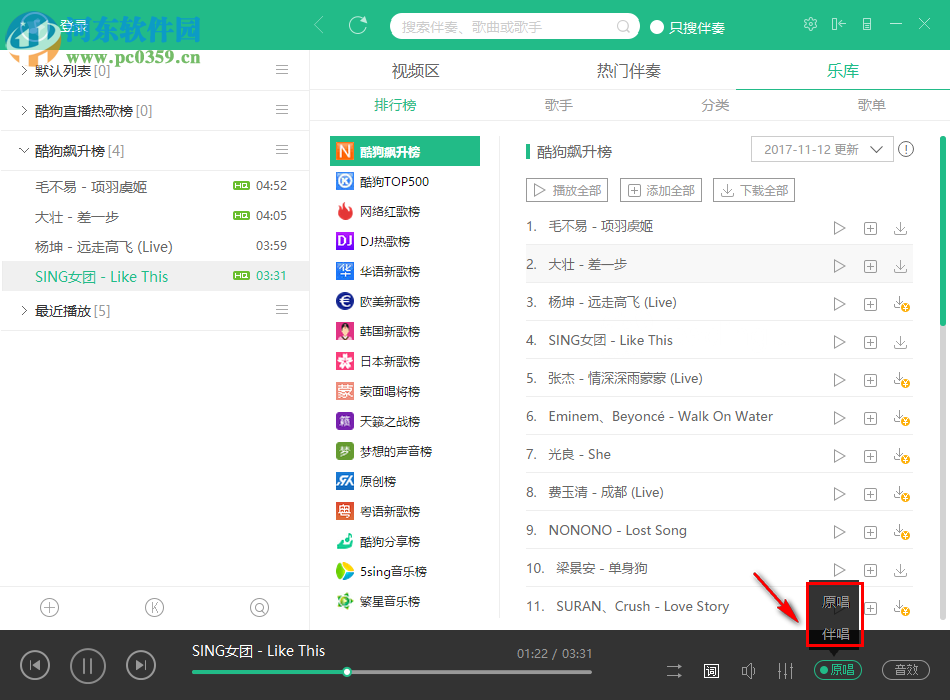Open menu for 默认列表 playlist
Viewport: 950px width, 700px height.
[282, 70]
